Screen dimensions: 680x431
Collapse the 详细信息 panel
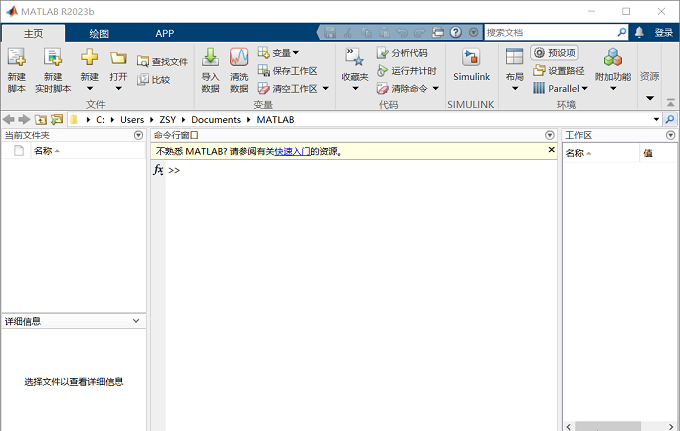coord(136,321)
